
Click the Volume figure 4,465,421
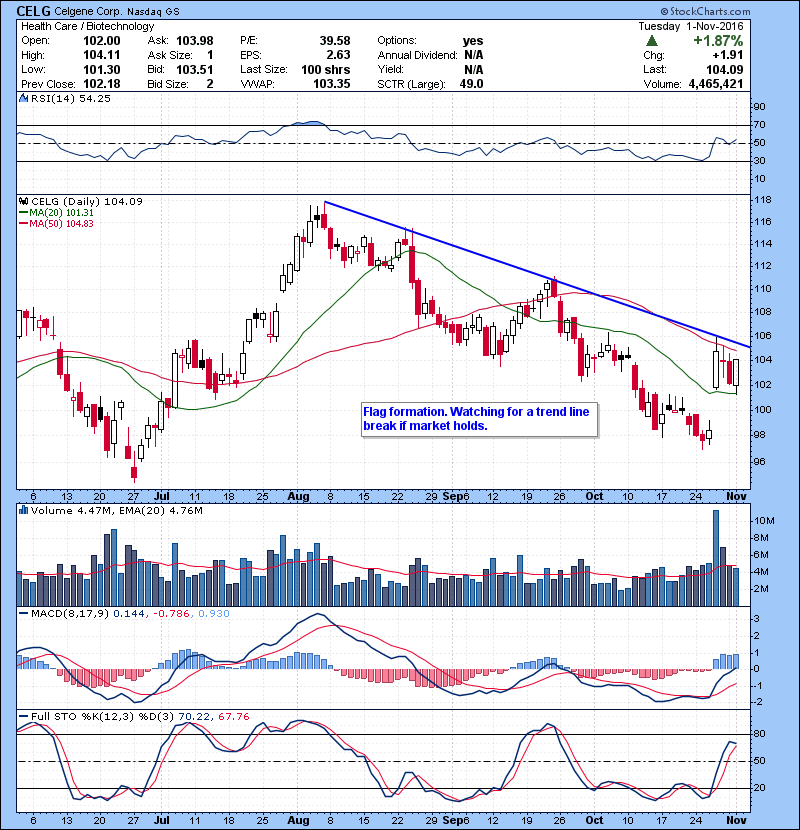click(716, 84)
